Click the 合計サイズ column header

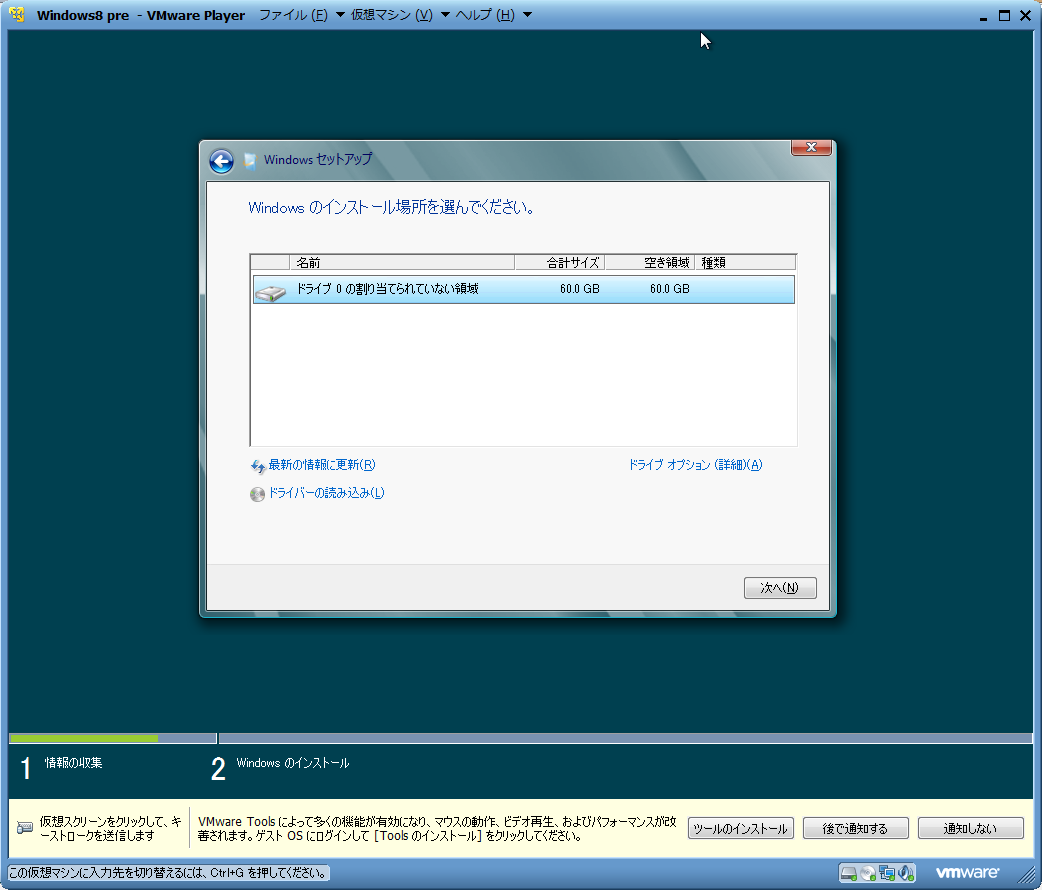click(x=560, y=263)
